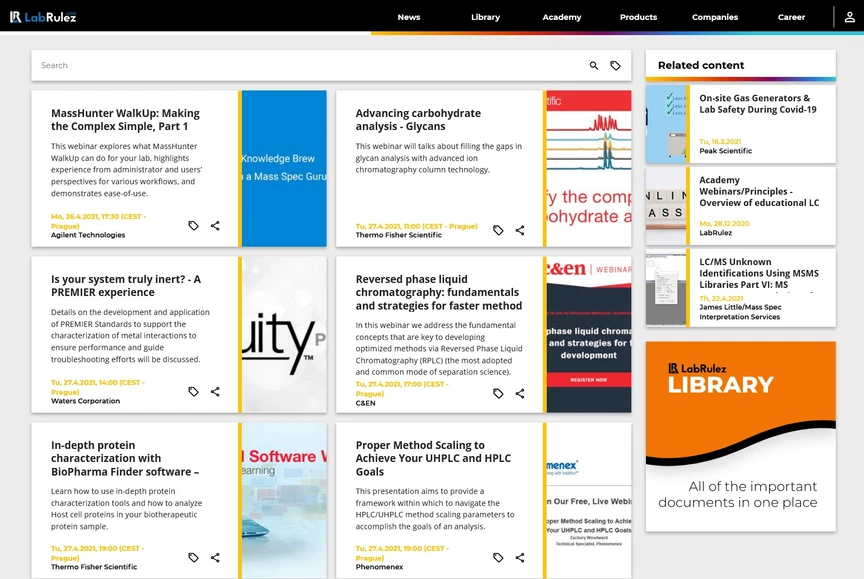Open the LabRulez Library orange banner
The height and width of the screenshot is (579, 864).
(x=741, y=436)
